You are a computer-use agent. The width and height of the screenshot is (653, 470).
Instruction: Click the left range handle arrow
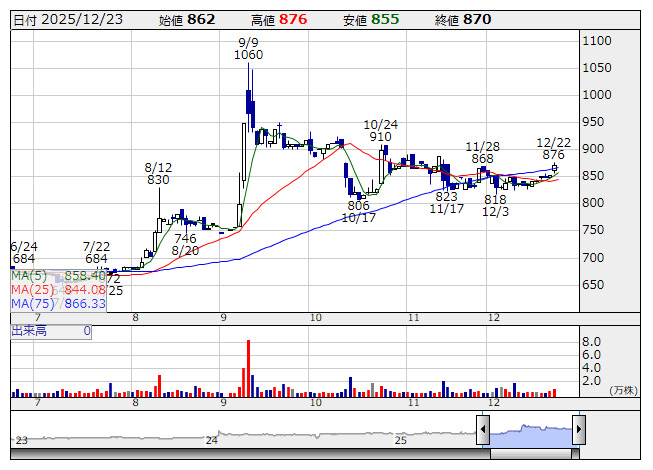click(482, 430)
